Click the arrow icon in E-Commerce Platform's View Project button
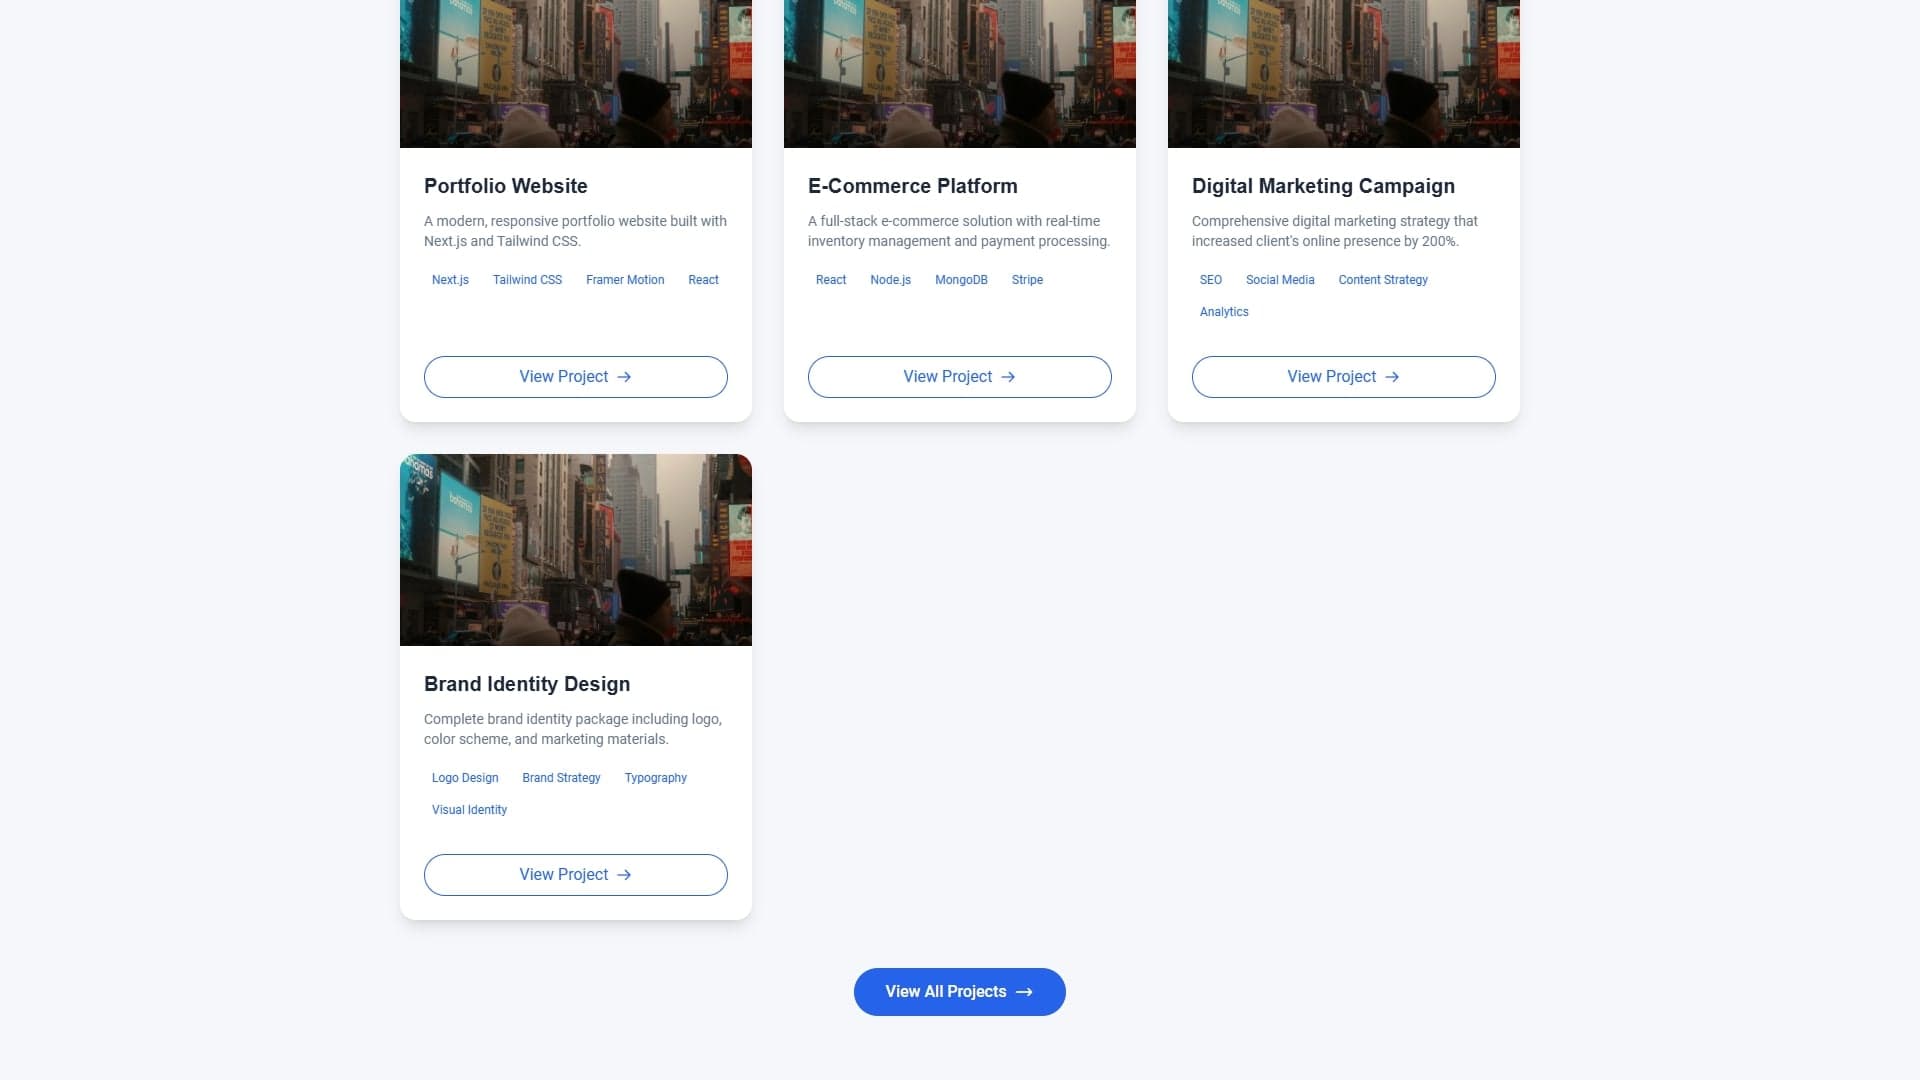This screenshot has width=1920, height=1080. tap(1008, 377)
